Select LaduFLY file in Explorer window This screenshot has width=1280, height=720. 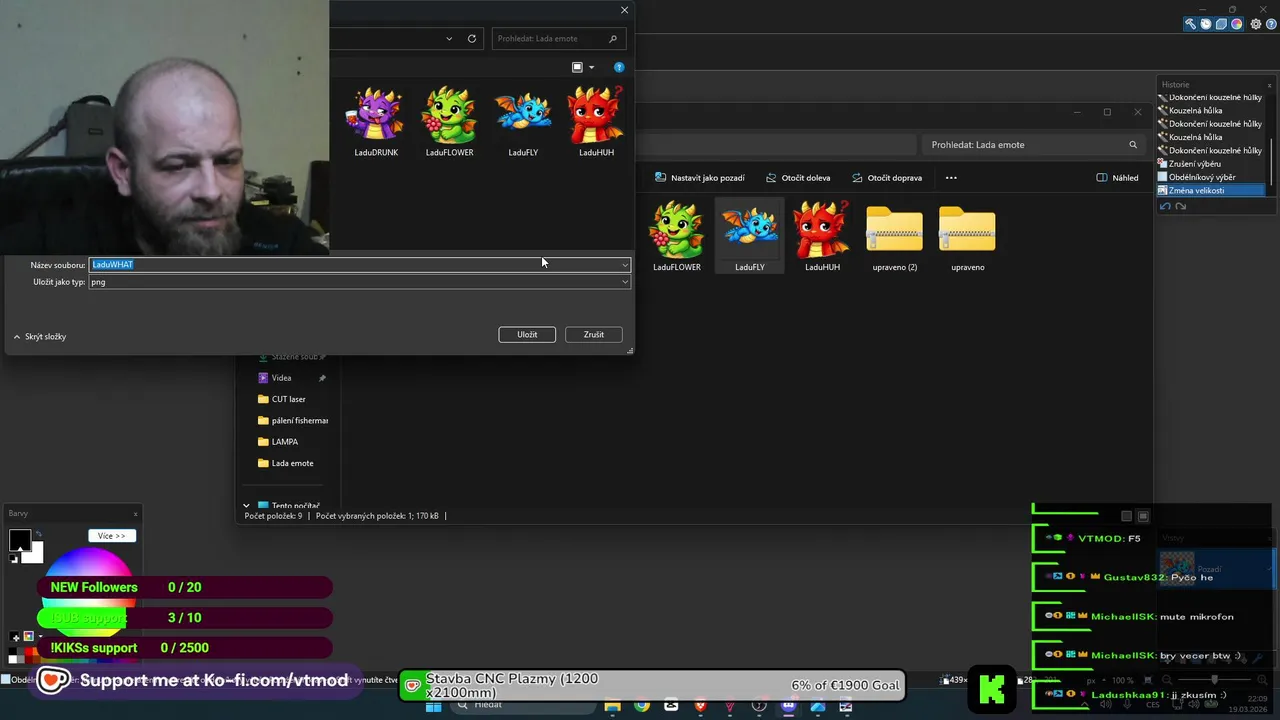(x=750, y=236)
